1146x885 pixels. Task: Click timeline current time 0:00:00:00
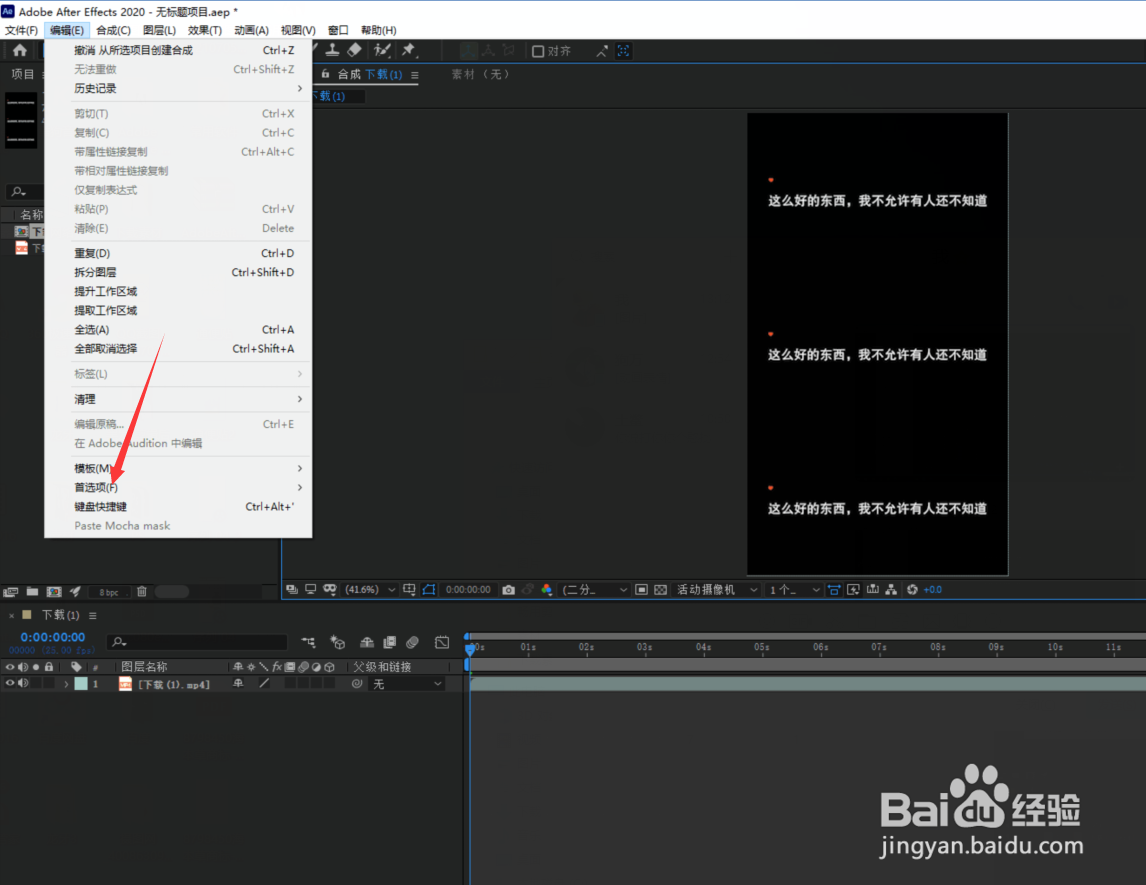coord(53,637)
